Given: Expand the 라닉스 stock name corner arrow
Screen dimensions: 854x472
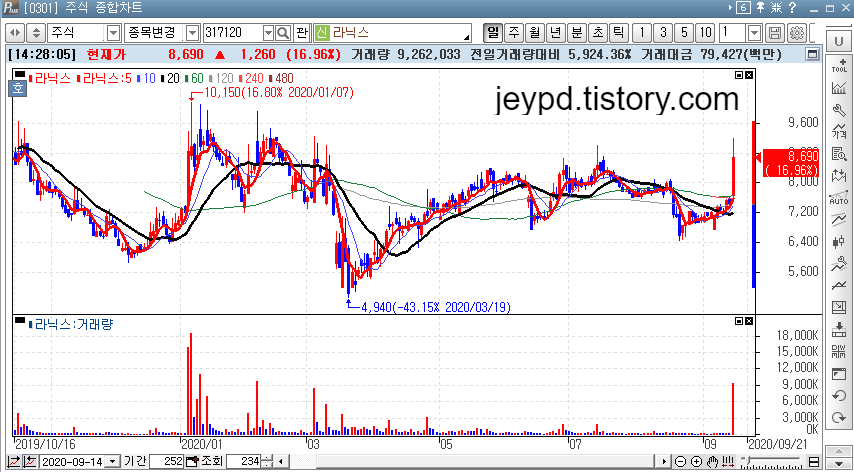Looking at the screenshot, I should [466, 38].
